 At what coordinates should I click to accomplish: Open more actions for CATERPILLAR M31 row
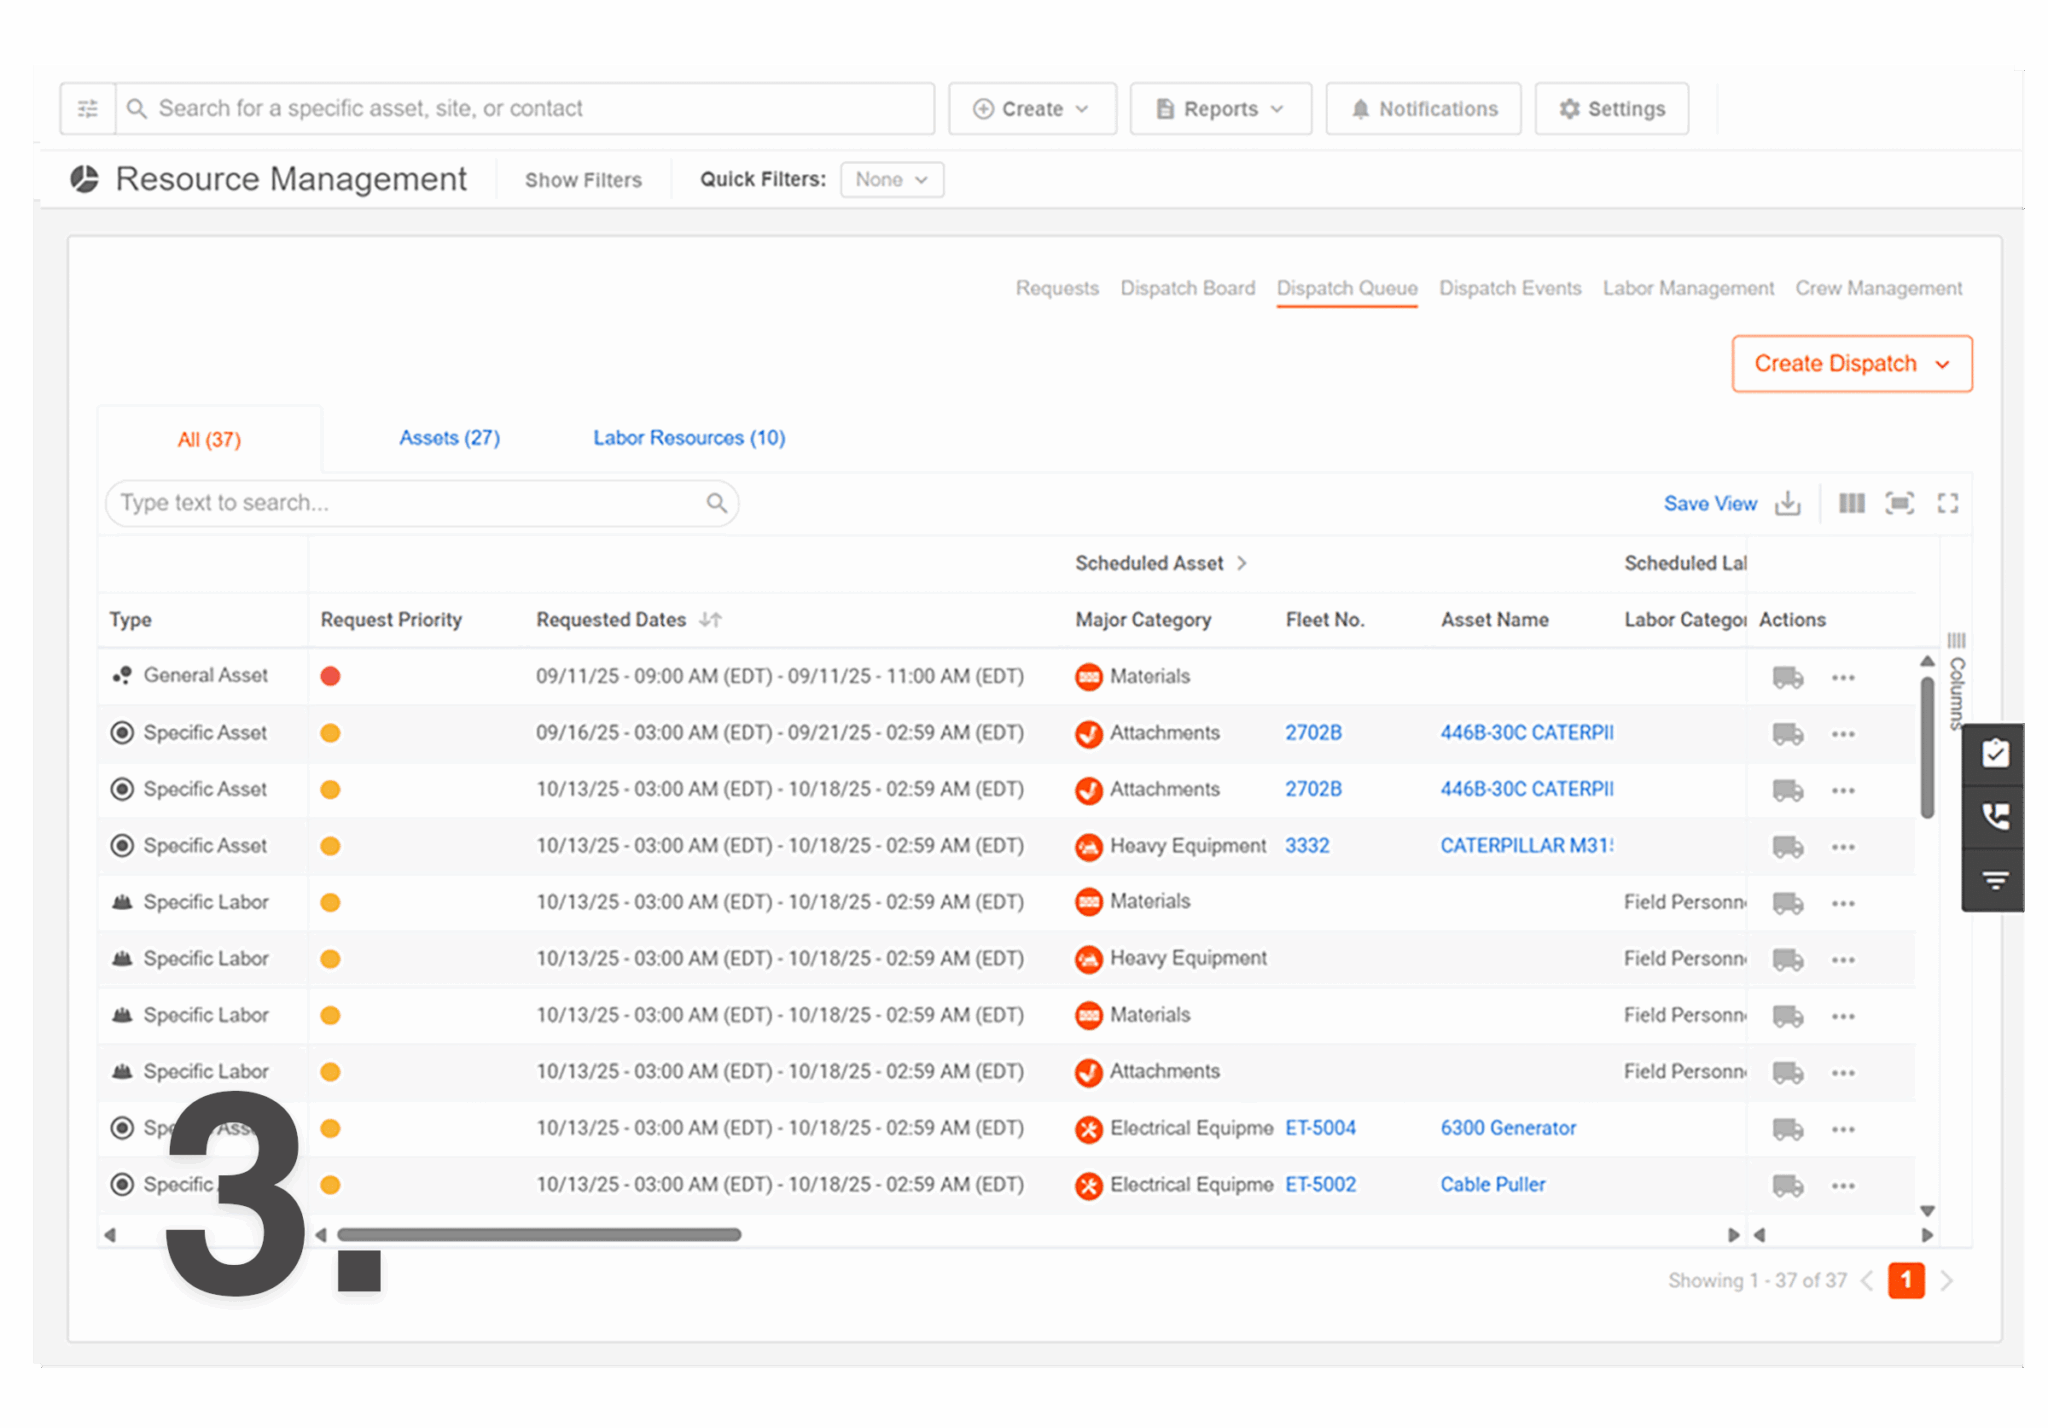coord(1843,847)
